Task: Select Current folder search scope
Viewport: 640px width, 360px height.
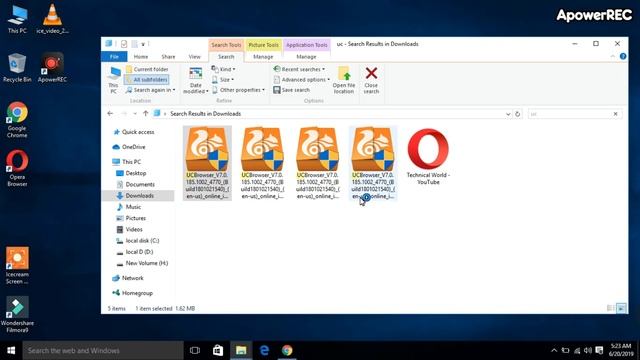Action: click(147, 69)
